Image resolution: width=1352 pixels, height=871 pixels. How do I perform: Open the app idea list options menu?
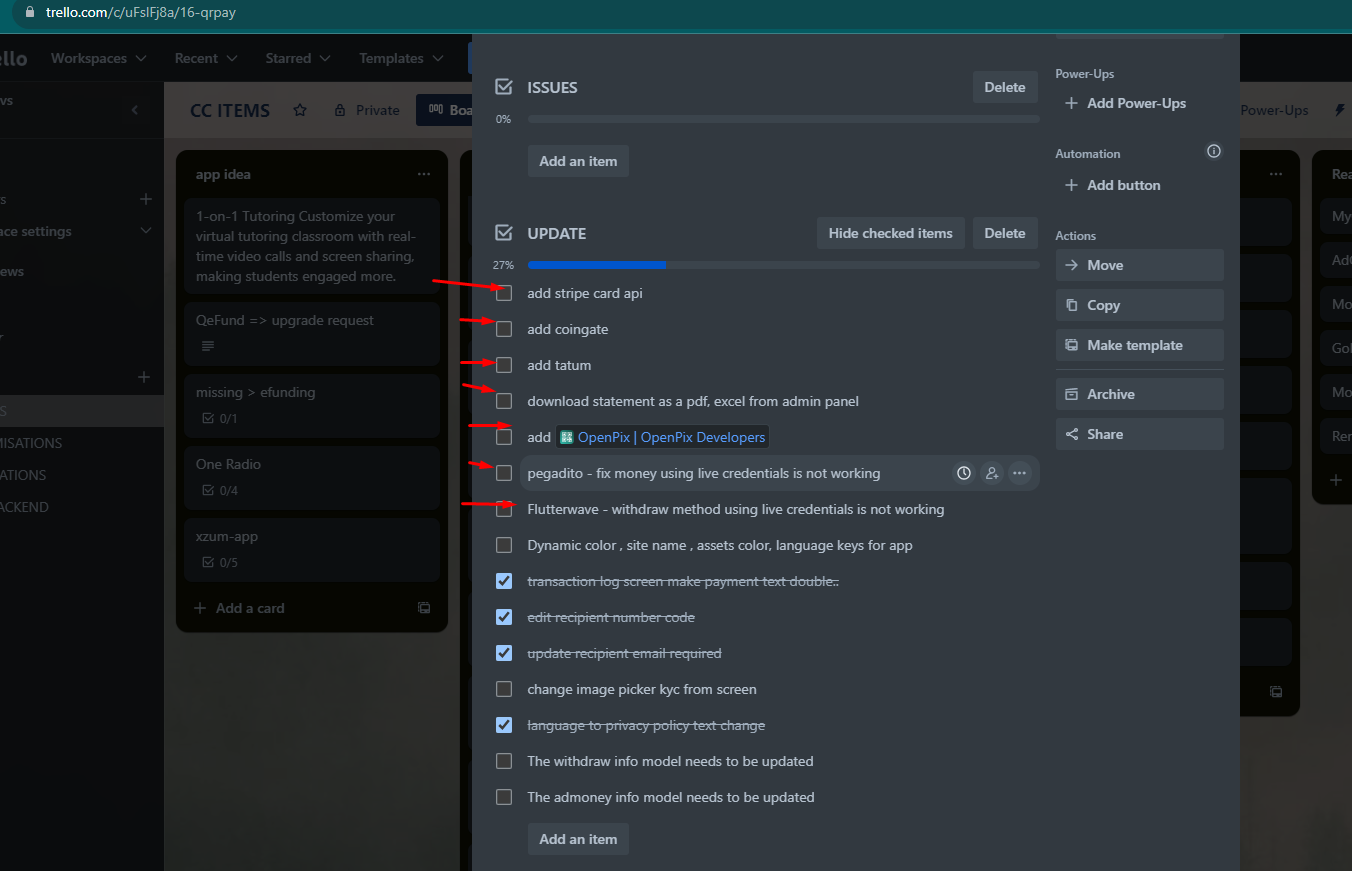(424, 174)
